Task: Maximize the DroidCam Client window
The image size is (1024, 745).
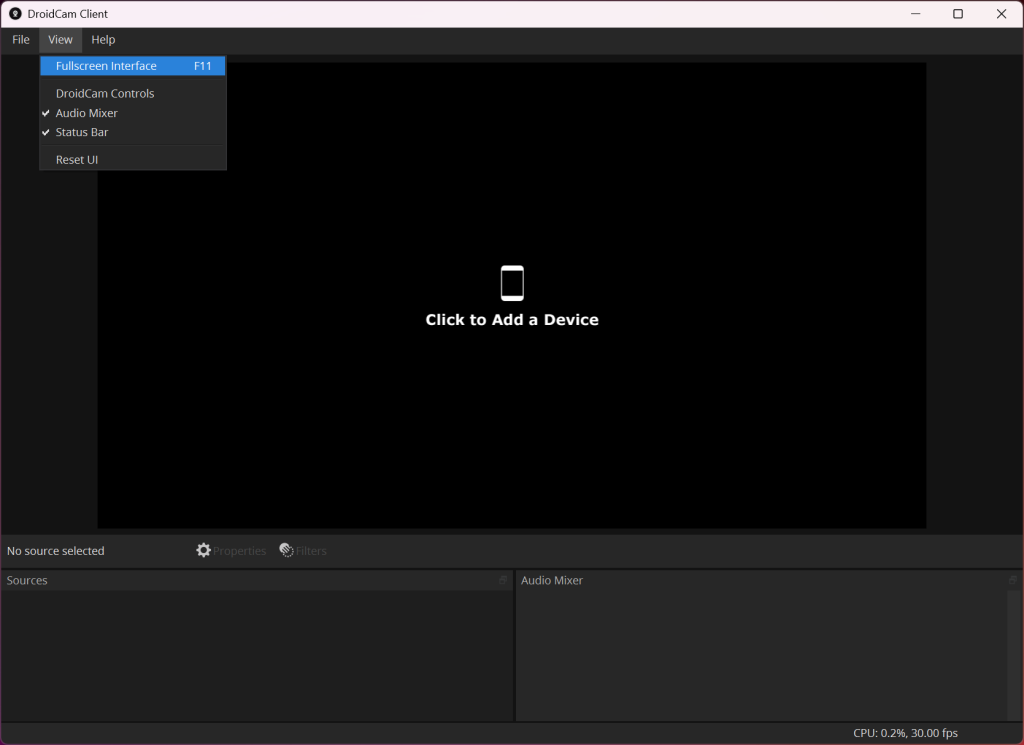Action: tap(958, 14)
